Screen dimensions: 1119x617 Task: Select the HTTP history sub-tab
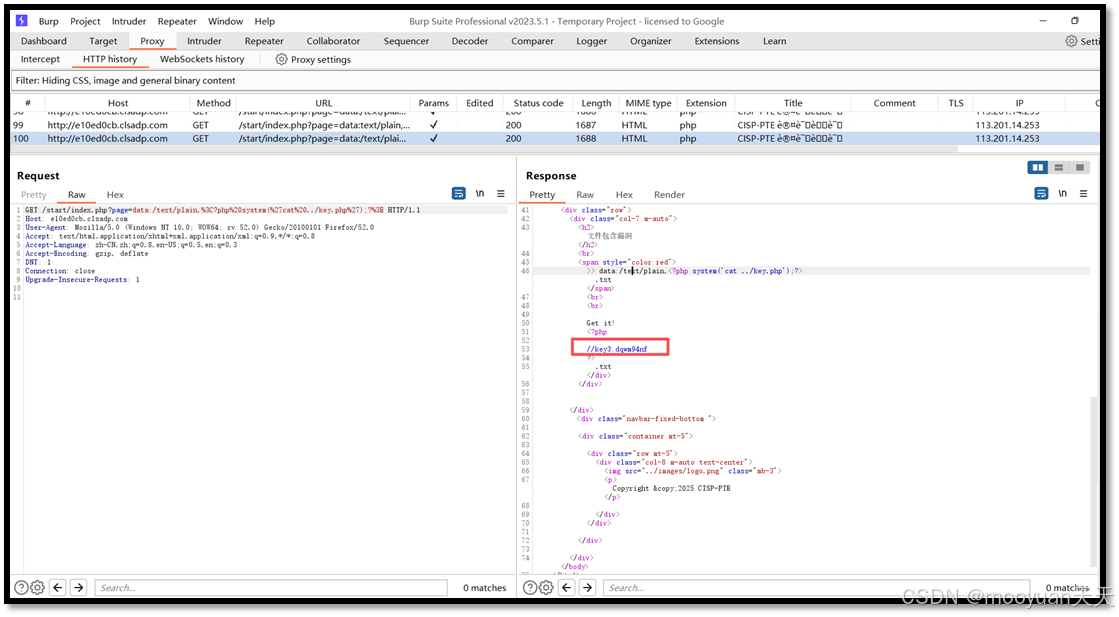pyautogui.click(x=110, y=59)
